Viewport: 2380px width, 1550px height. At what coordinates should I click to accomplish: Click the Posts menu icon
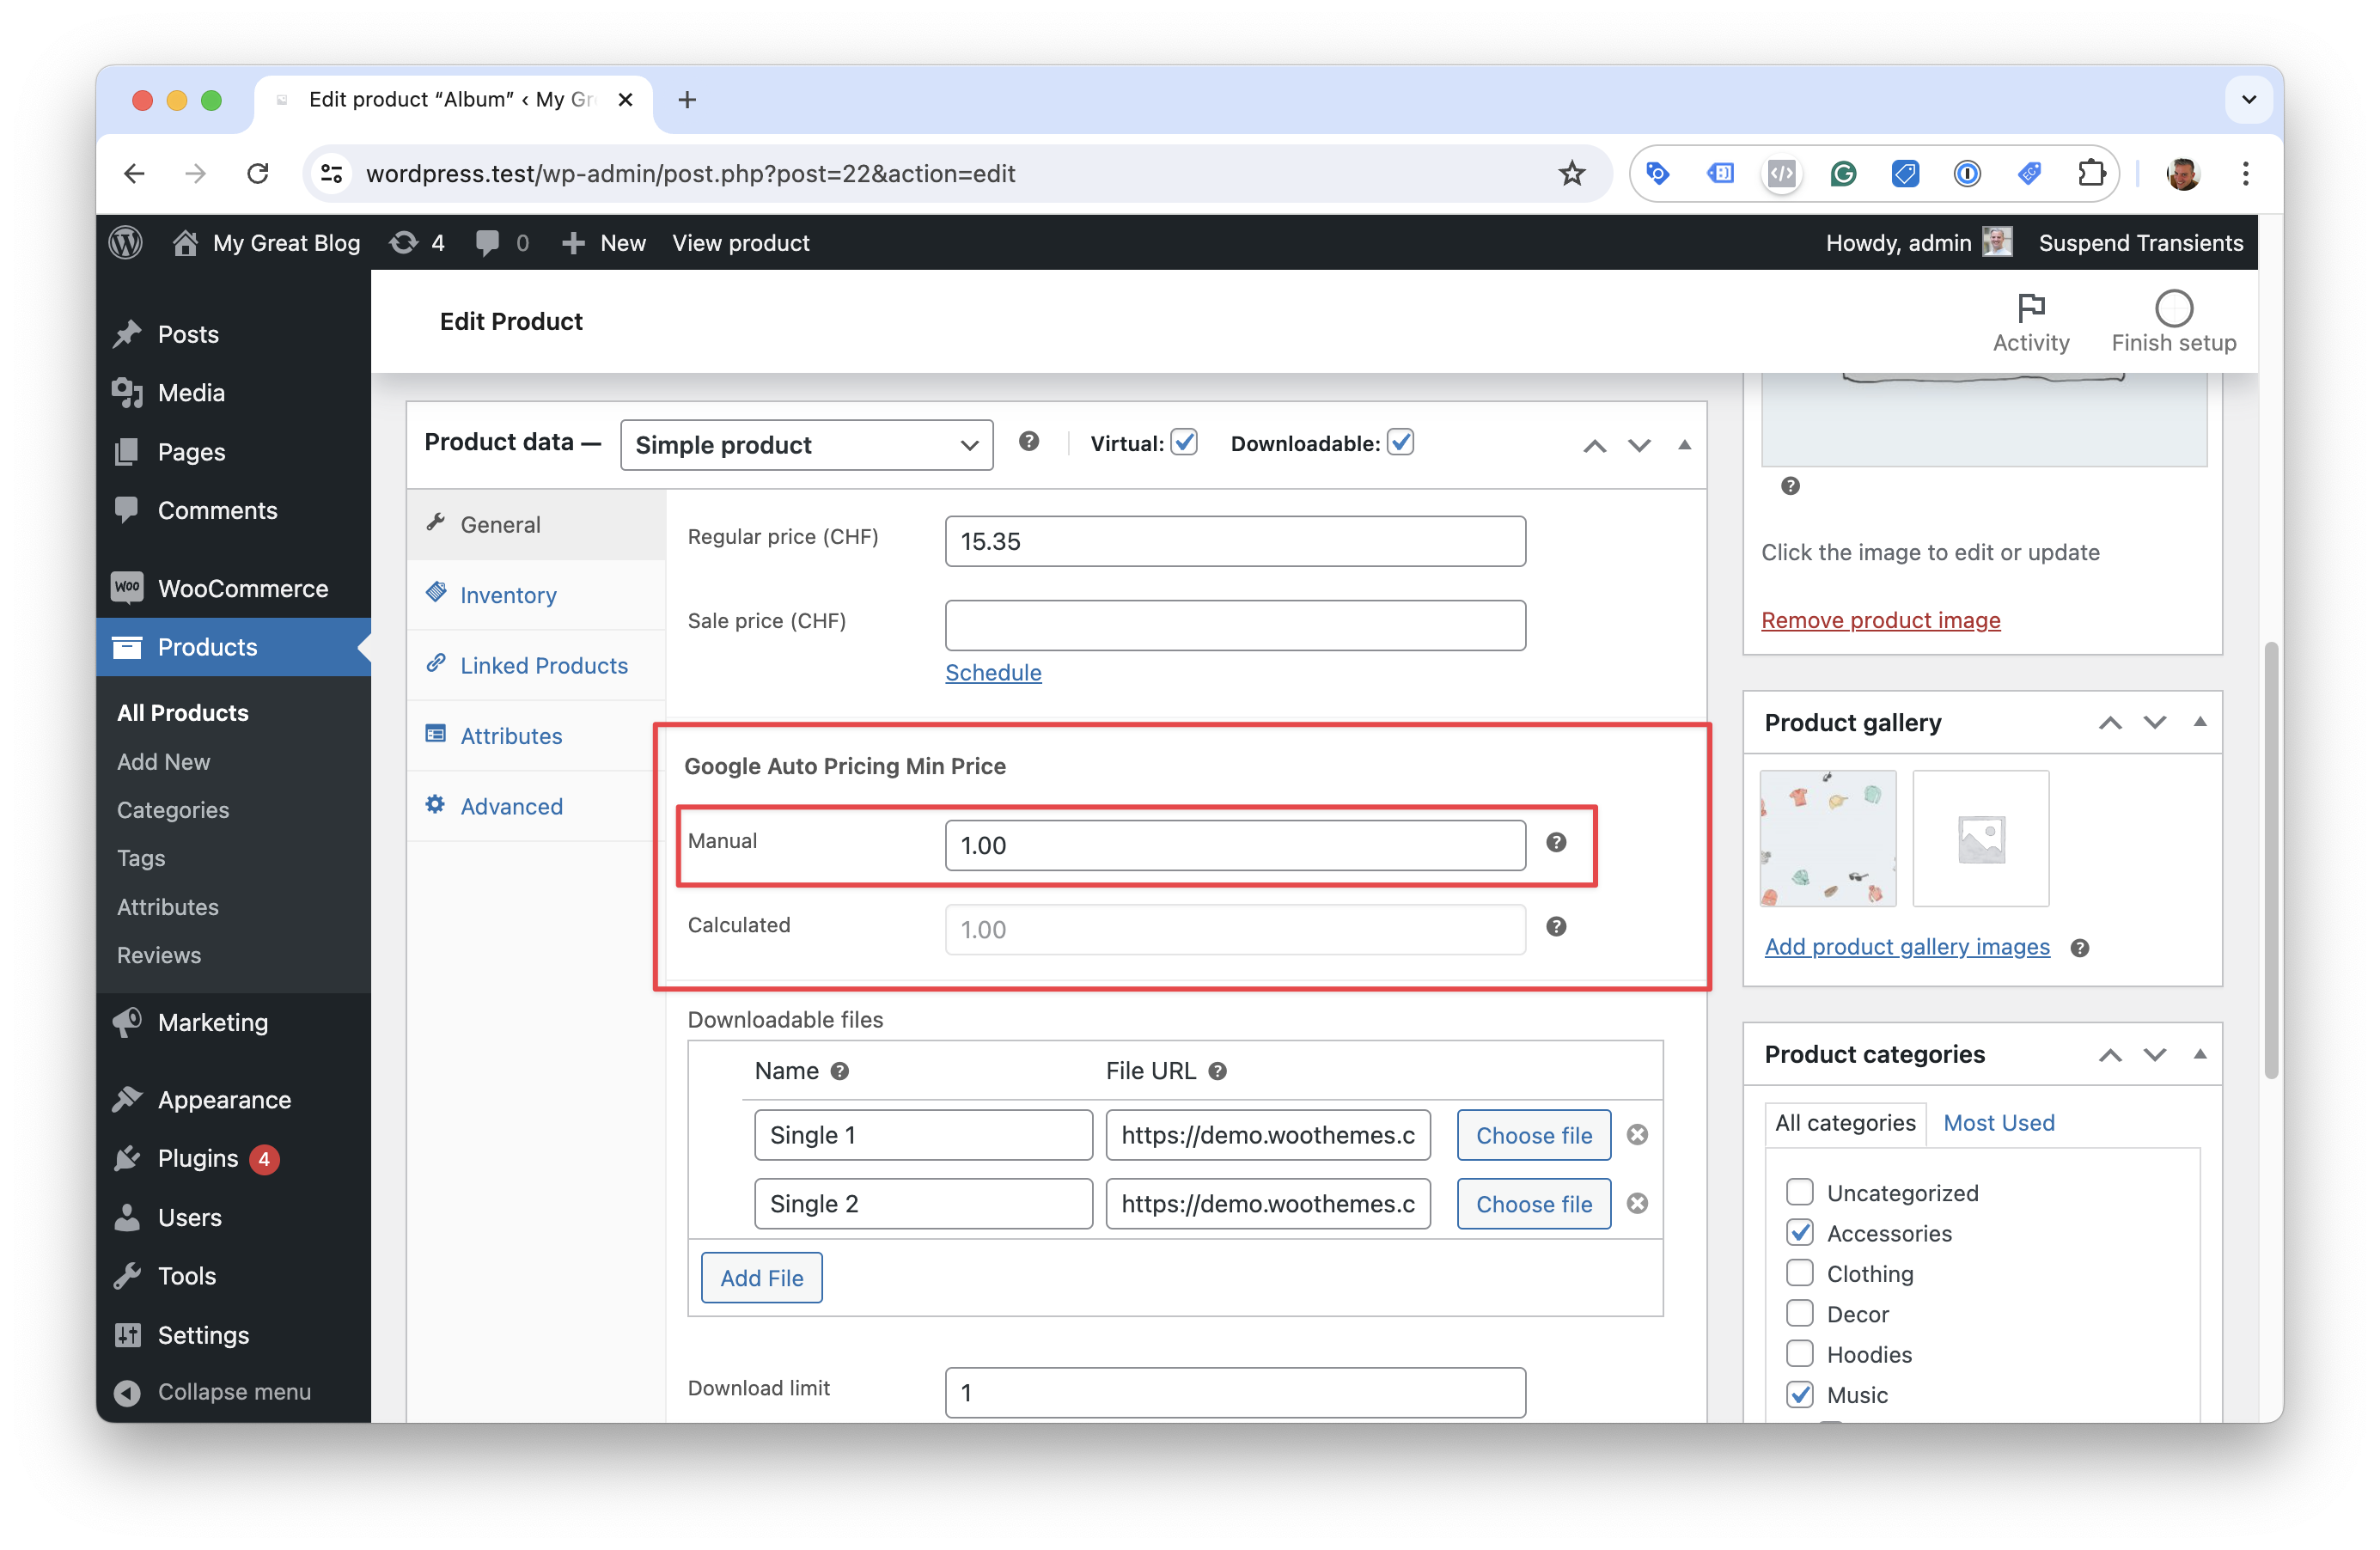click(x=133, y=333)
